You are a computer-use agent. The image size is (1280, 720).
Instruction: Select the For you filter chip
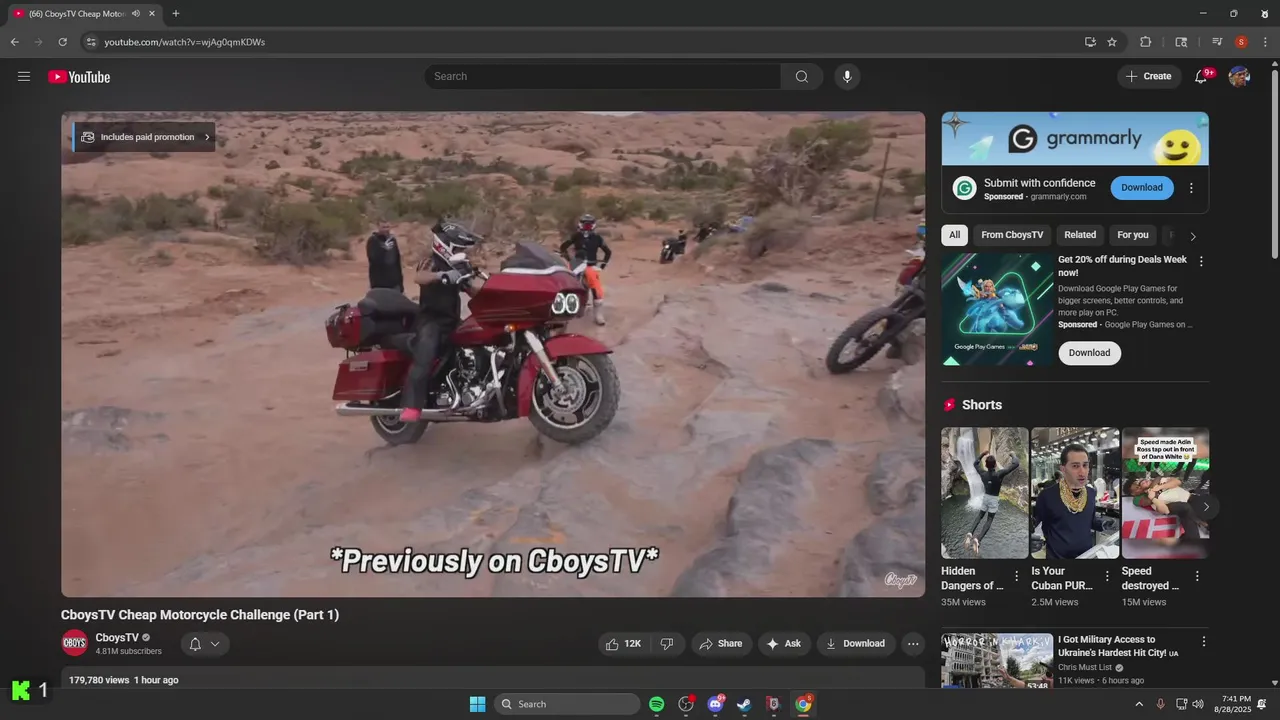tap(1133, 235)
